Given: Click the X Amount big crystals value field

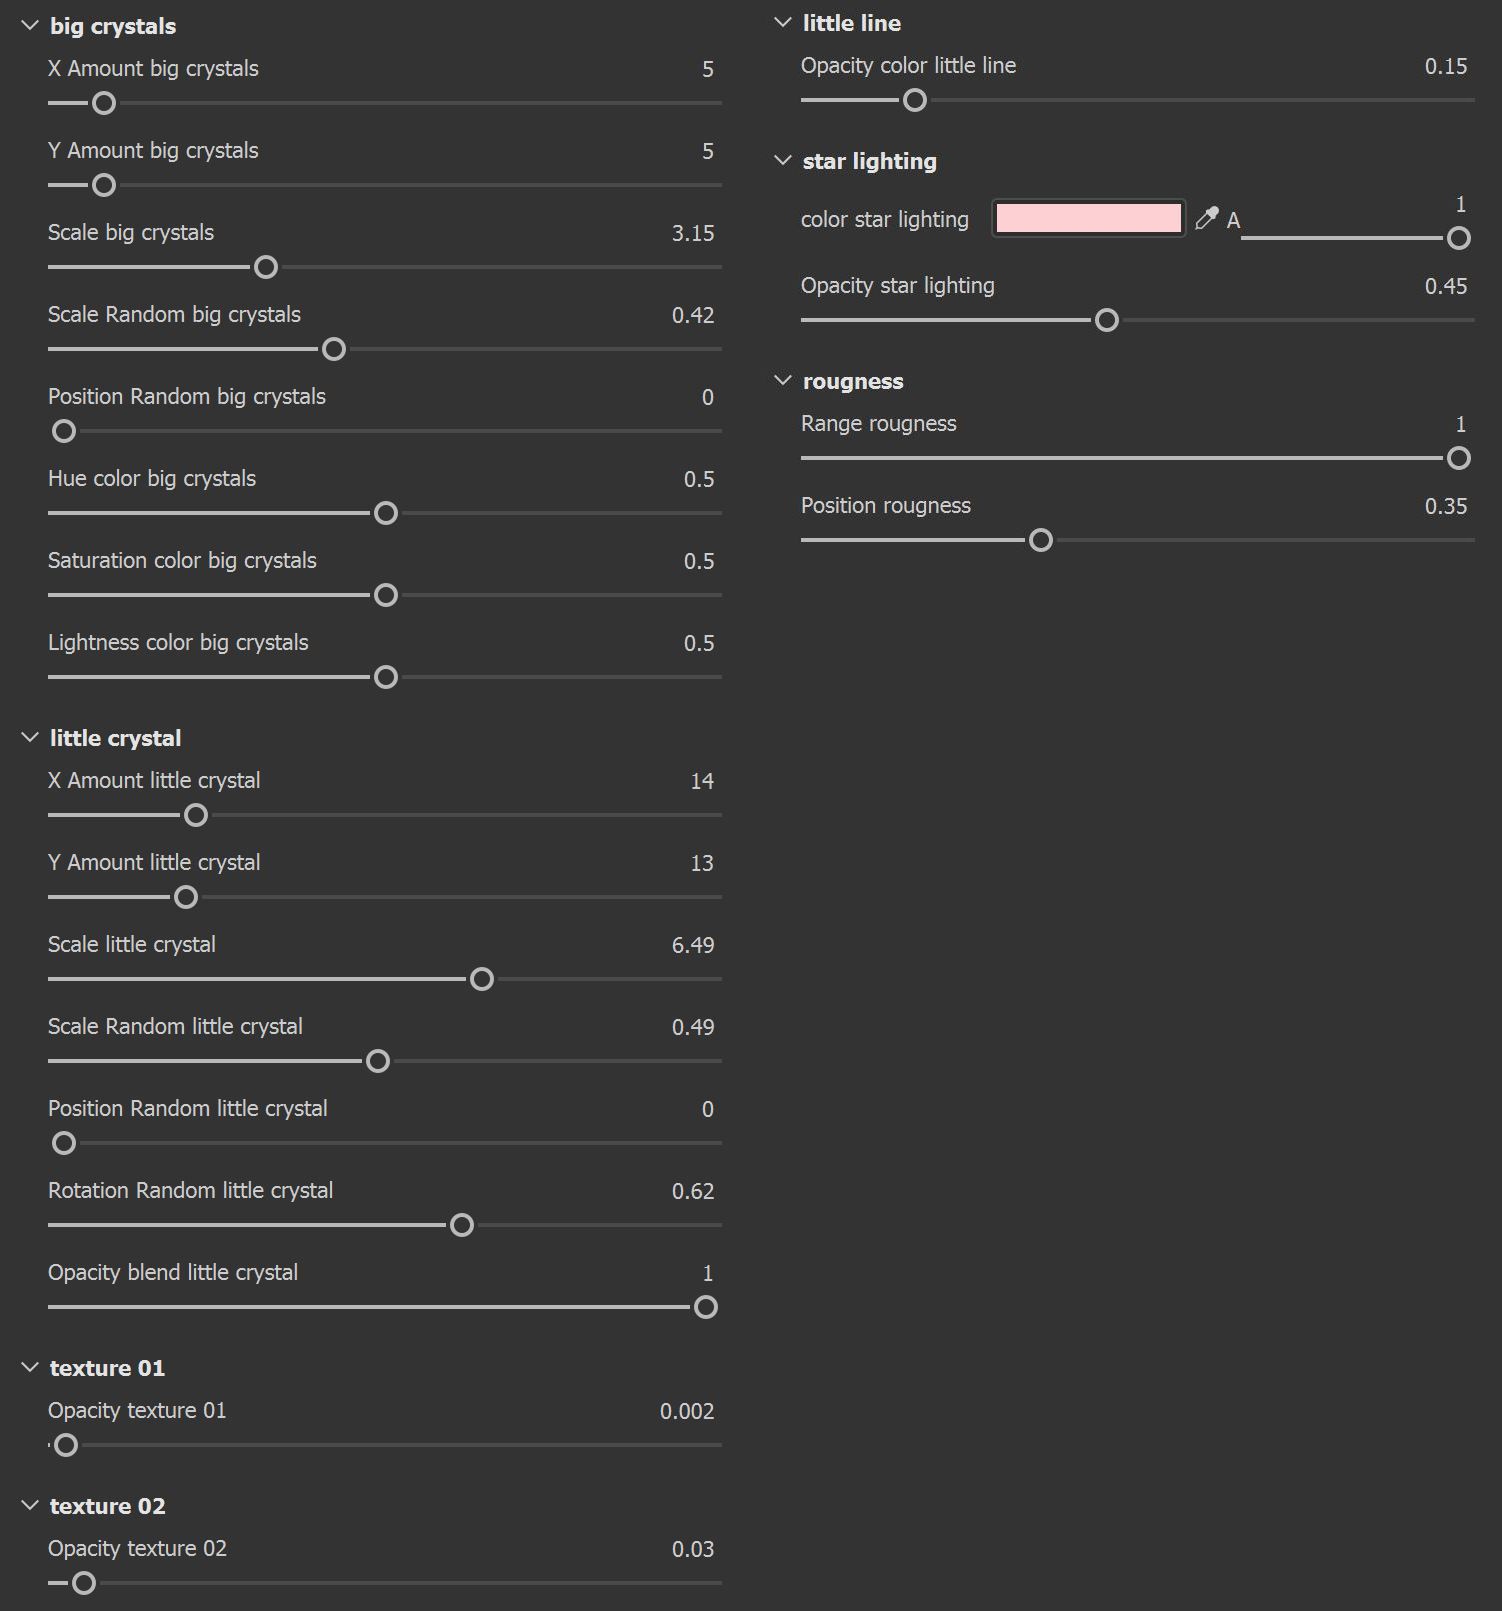Looking at the screenshot, I should (x=708, y=69).
